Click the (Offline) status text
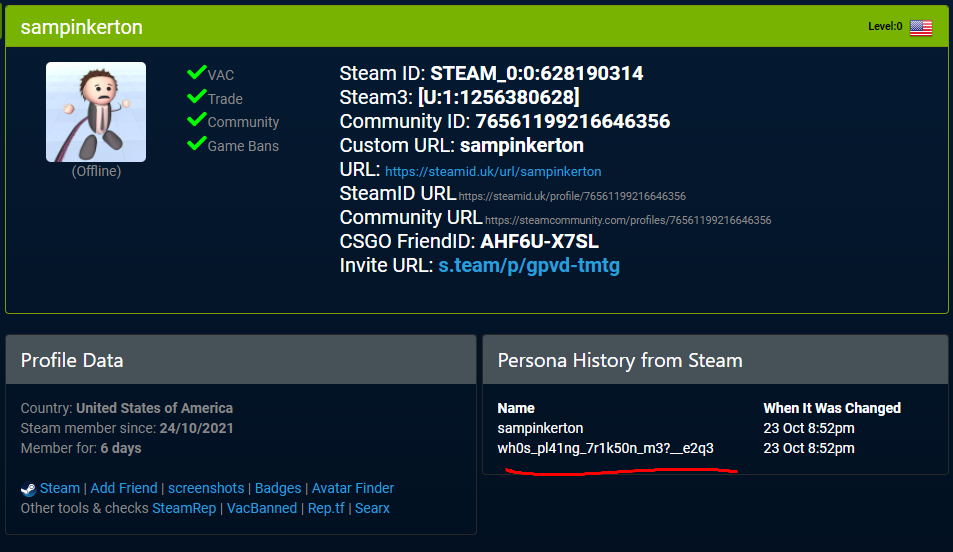This screenshot has height=552, width=953. [96, 171]
